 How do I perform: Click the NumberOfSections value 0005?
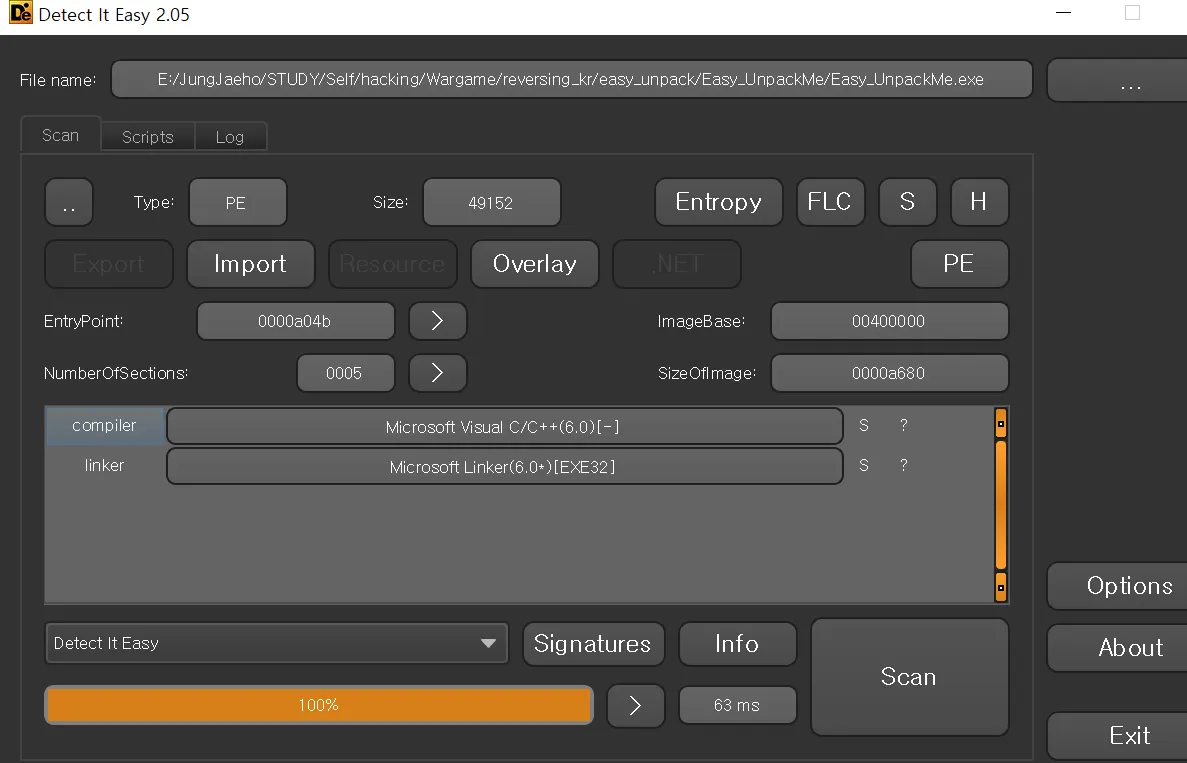click(345, 373)
